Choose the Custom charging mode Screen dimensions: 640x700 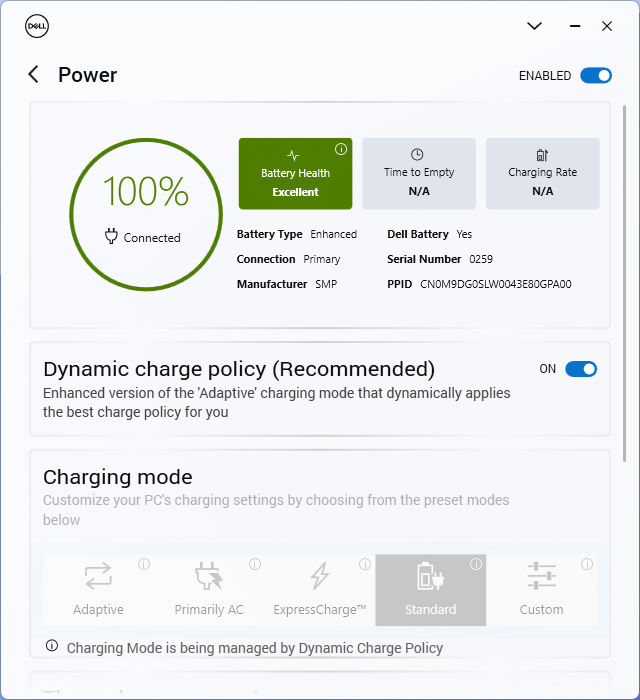[541, 589]
